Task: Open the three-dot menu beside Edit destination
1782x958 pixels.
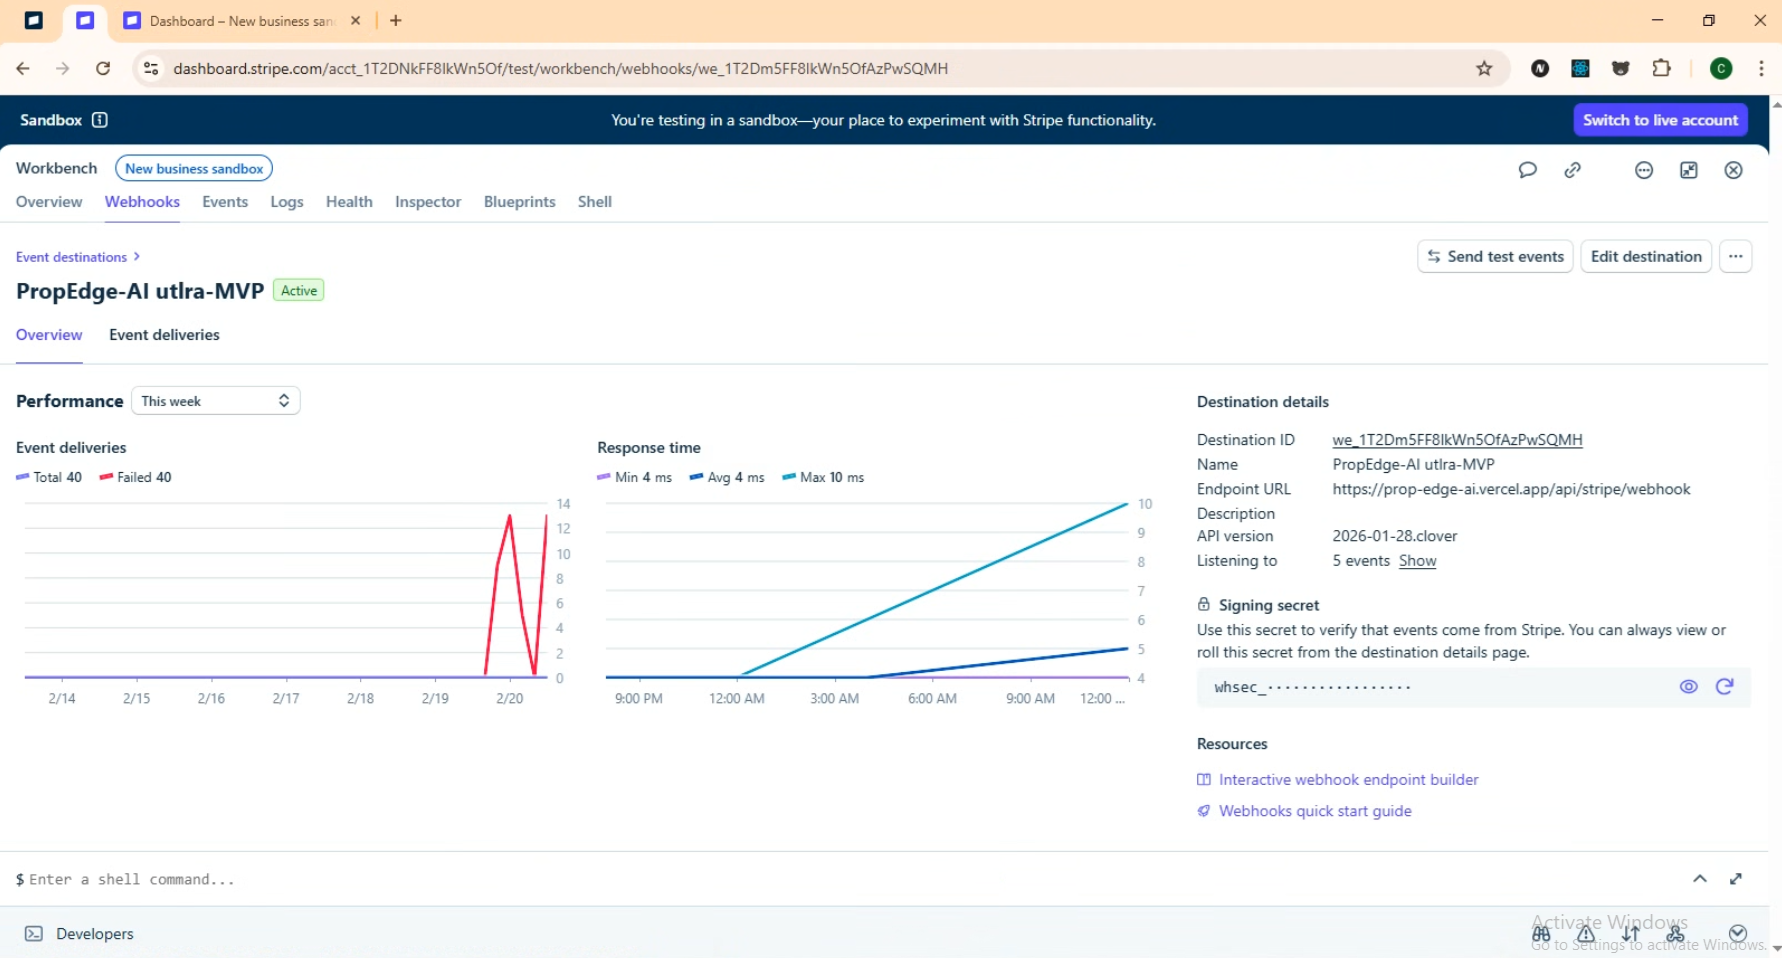Action: pos(1735,256)
